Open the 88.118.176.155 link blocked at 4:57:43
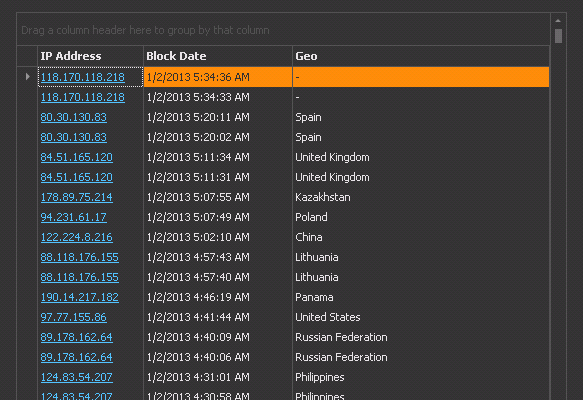 click(x=80, y=257)
